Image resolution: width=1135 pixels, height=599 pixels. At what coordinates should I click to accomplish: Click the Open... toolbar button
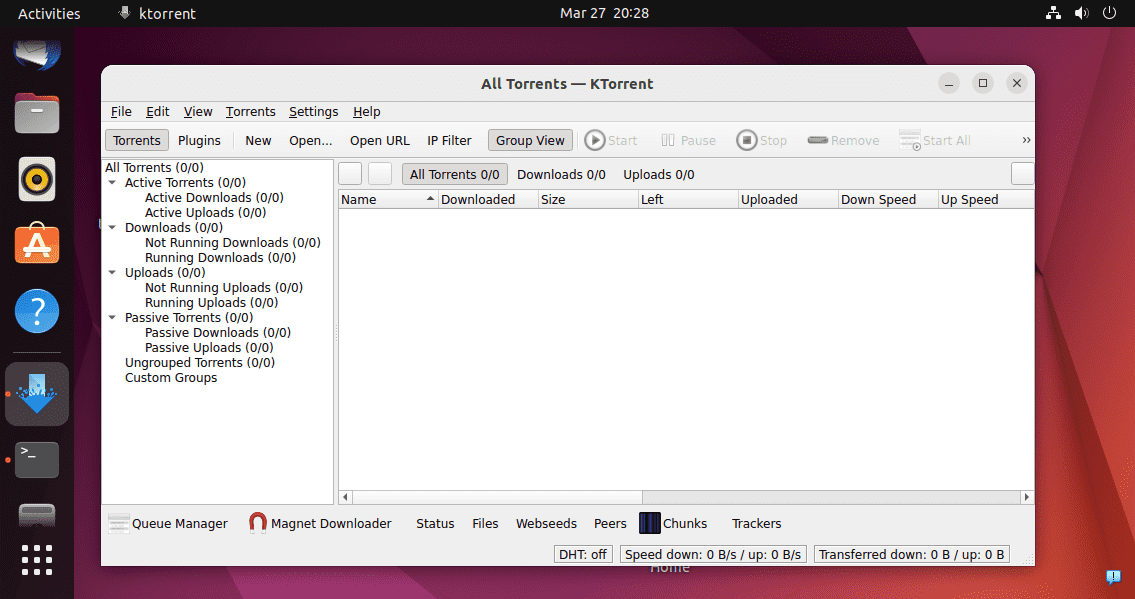click(x=311, y=140)
